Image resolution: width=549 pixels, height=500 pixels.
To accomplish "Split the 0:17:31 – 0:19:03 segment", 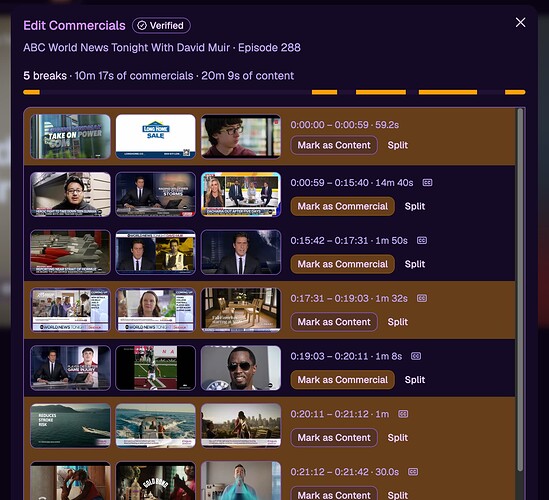I will 398,322.
